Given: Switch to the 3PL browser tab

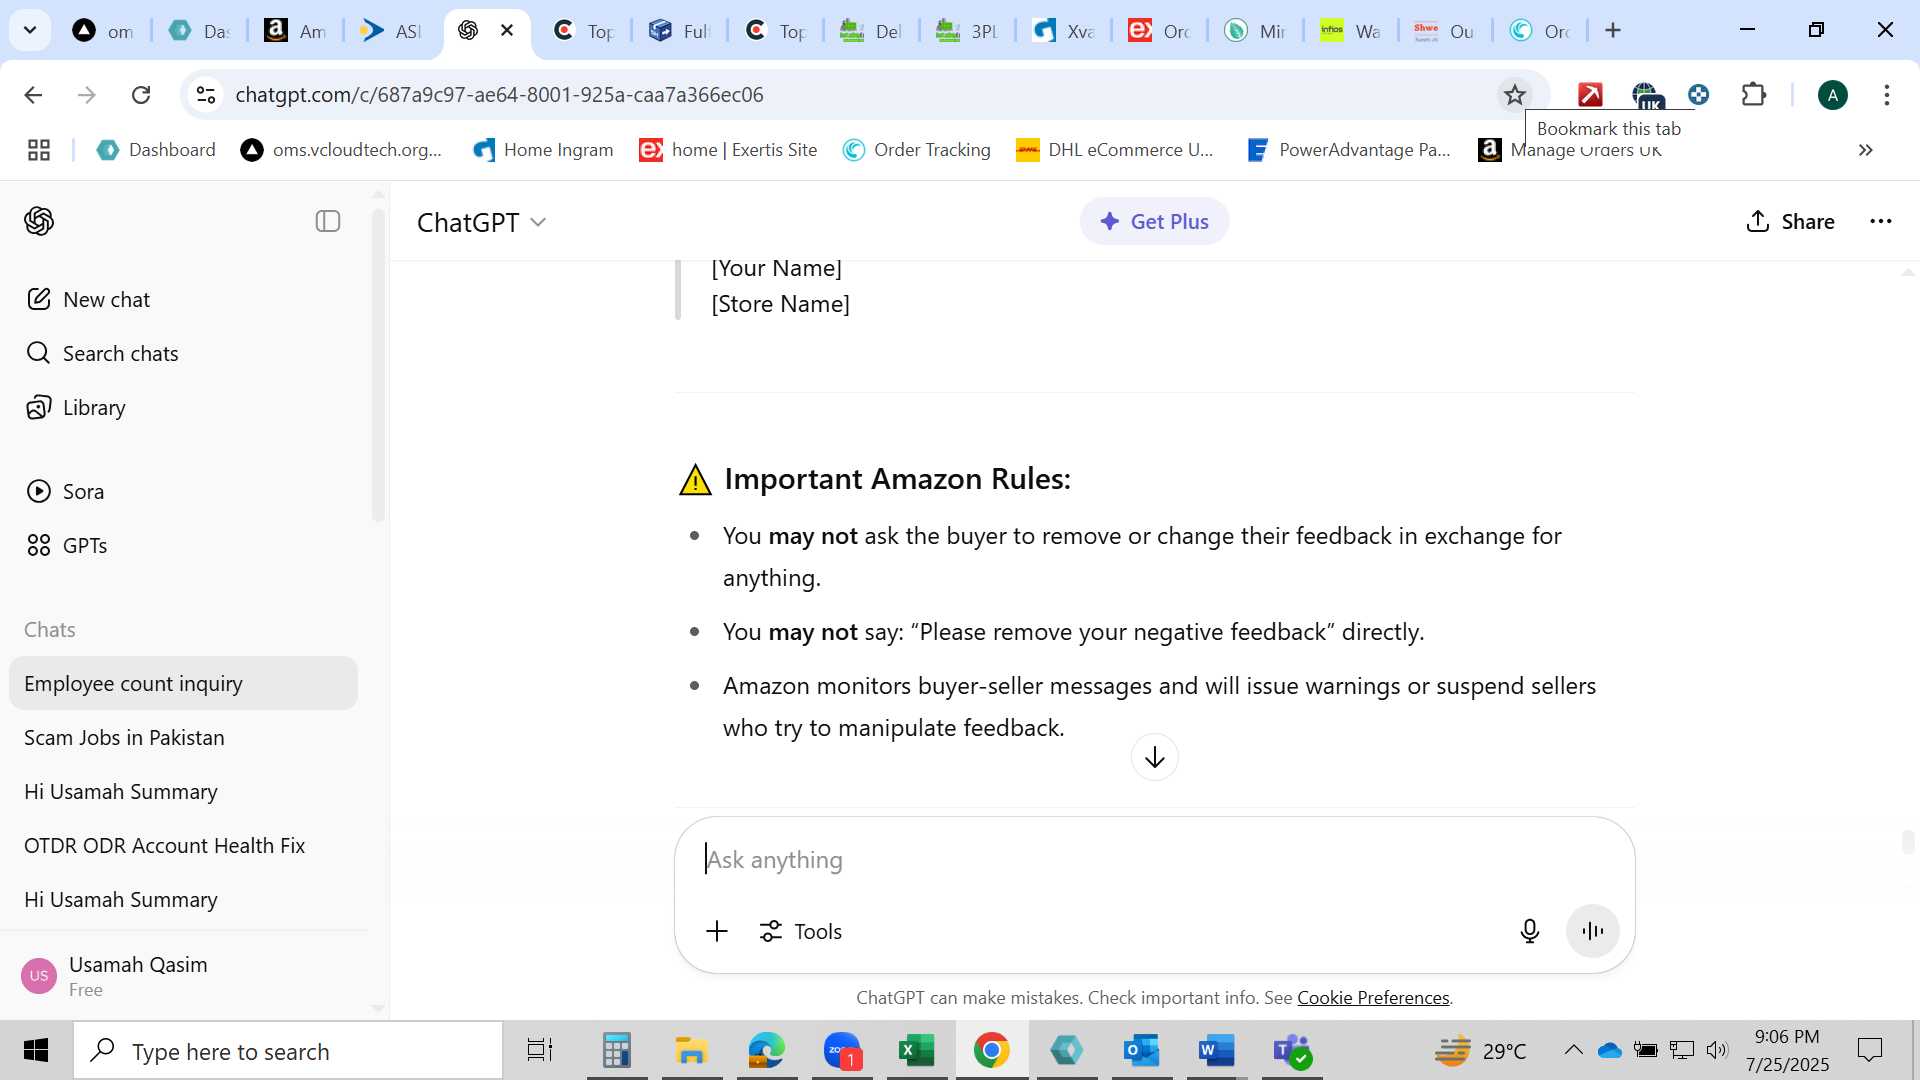Looking at the screenshot, I should 967,31.
